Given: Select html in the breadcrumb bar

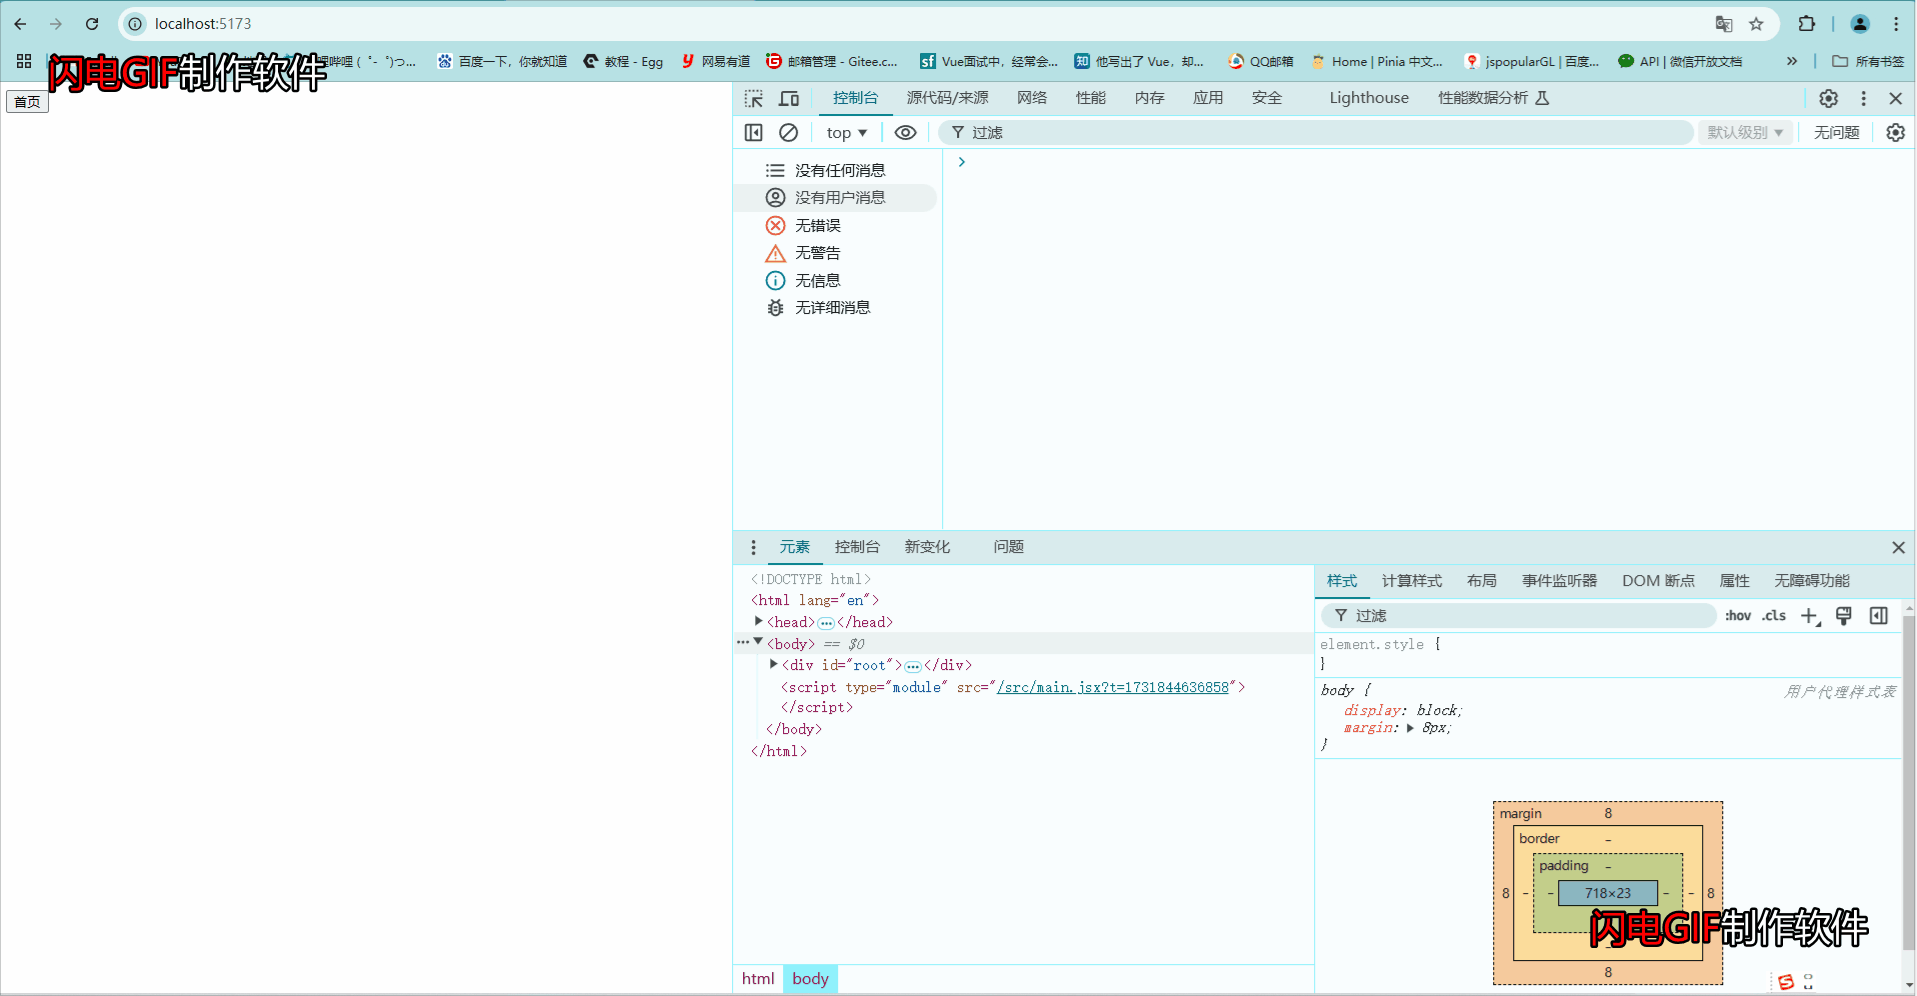Looking at the screenshot, I should pyautogui.click(x=758, y=979).
